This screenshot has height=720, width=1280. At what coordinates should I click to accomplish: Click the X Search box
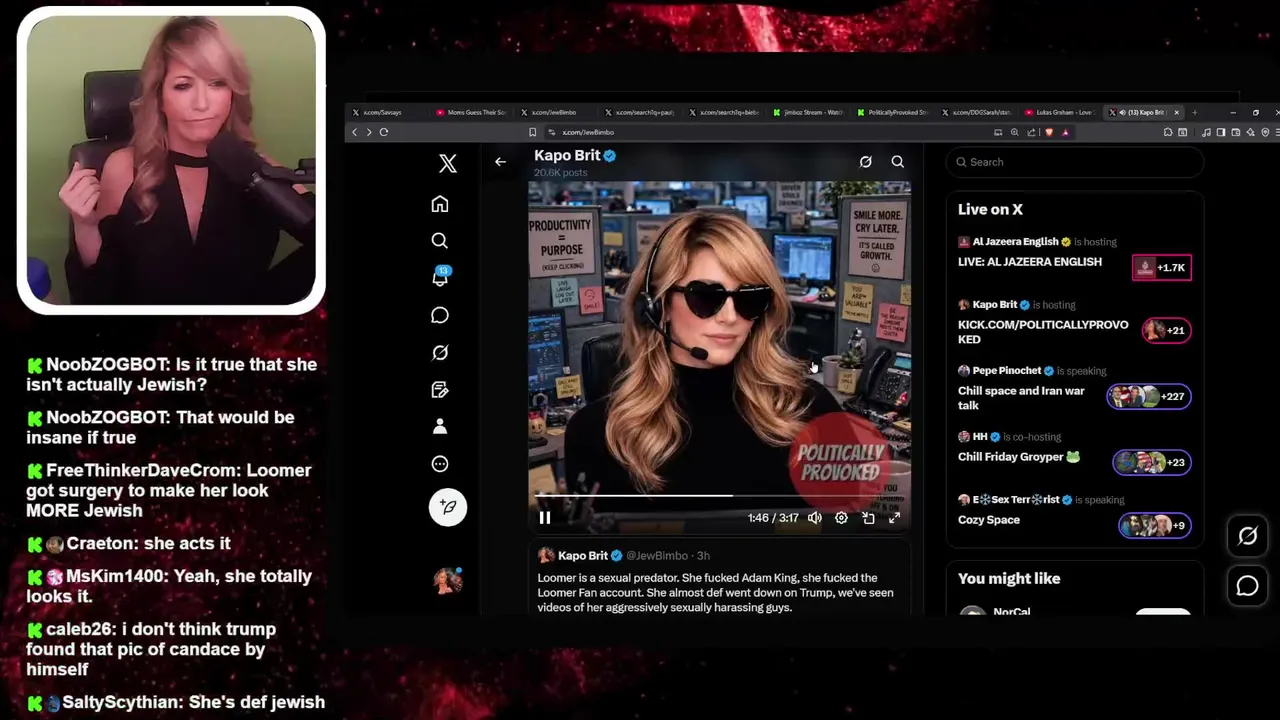coord(1074,162)
